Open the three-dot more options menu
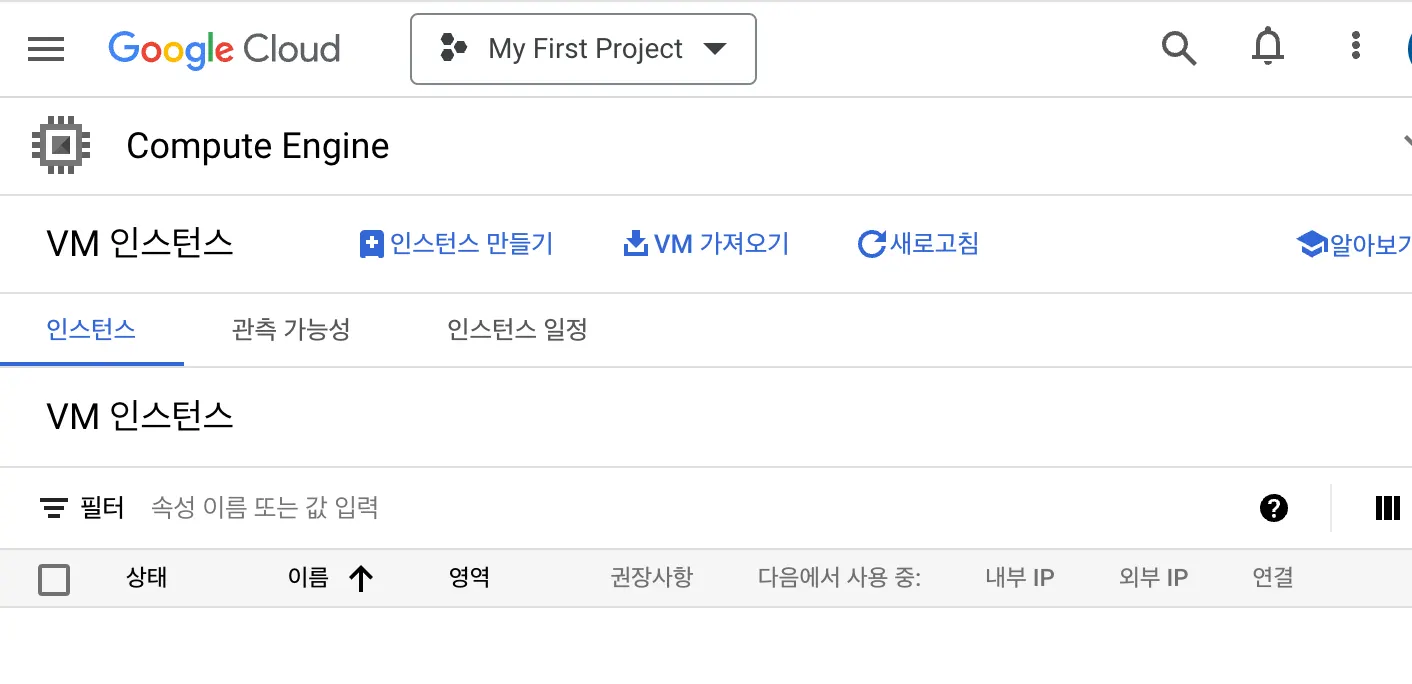Viewport: 1412px width, 684px height. click(1355, 46)
